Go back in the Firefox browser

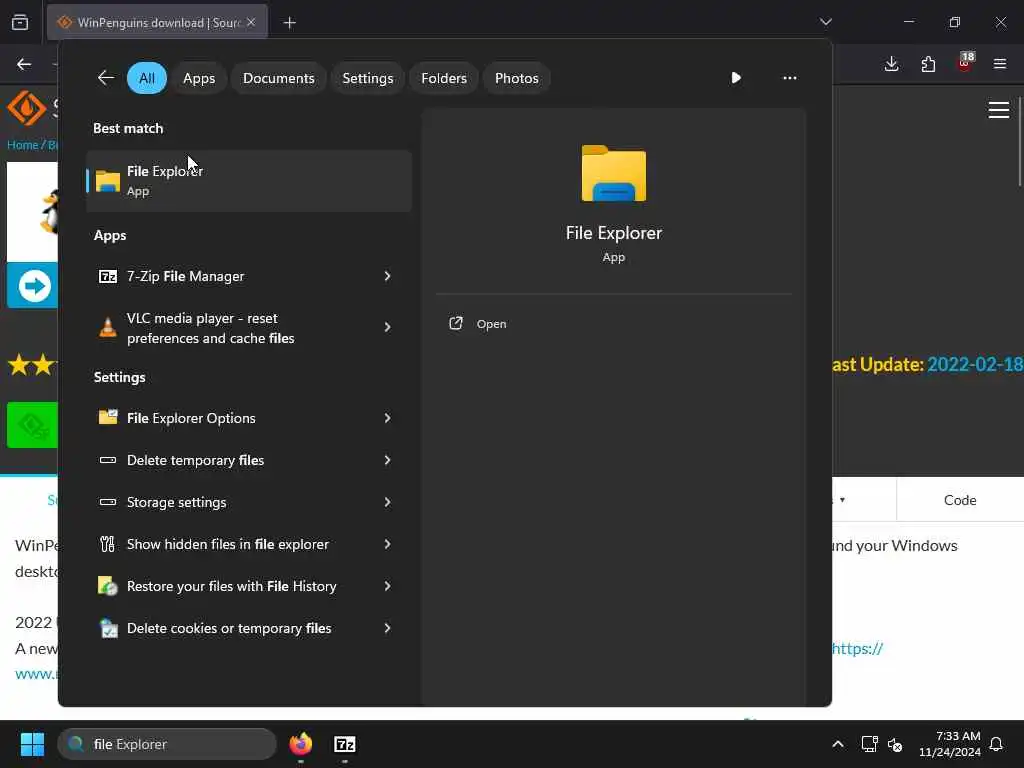[24, 64]
